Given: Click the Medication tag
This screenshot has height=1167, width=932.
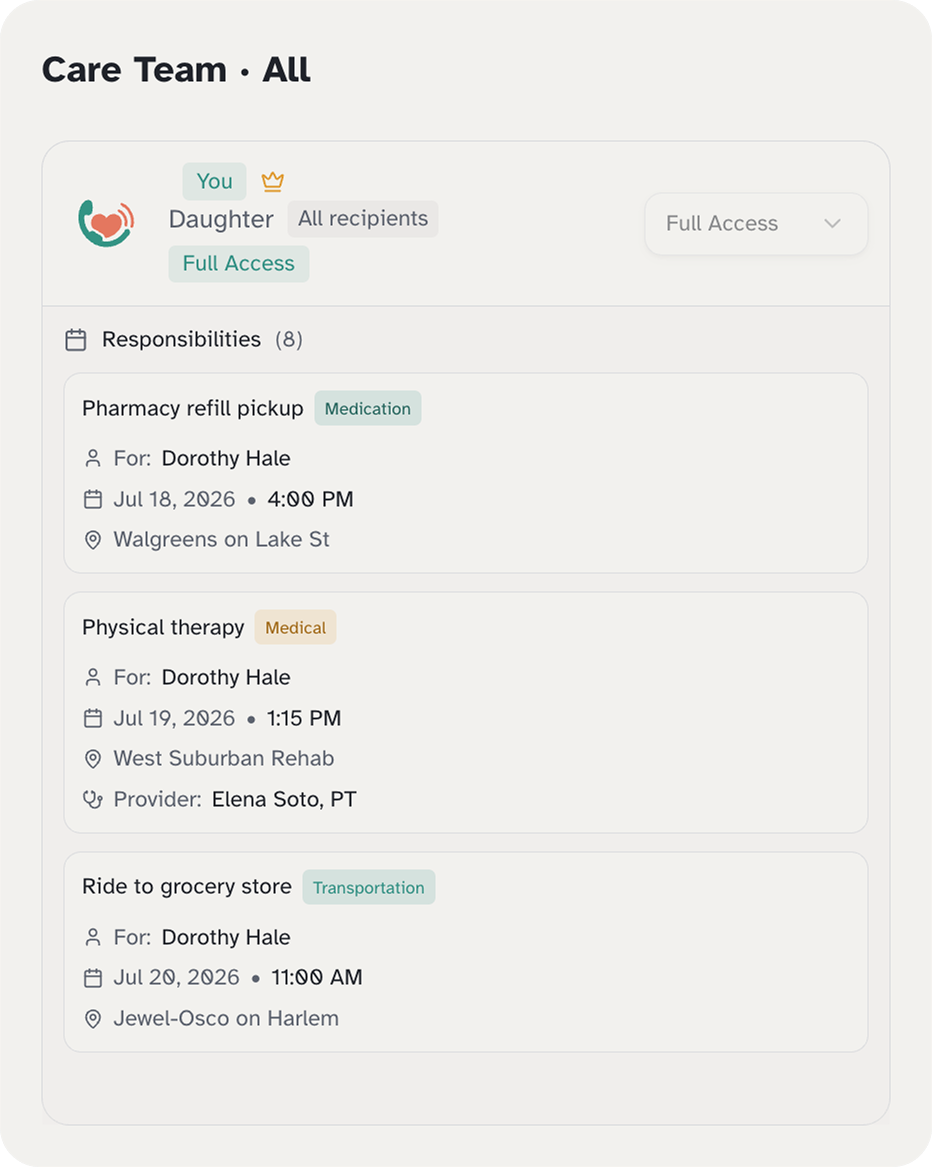Looking at the screenshot, I should pyautogui.click(x=368, y=409).
